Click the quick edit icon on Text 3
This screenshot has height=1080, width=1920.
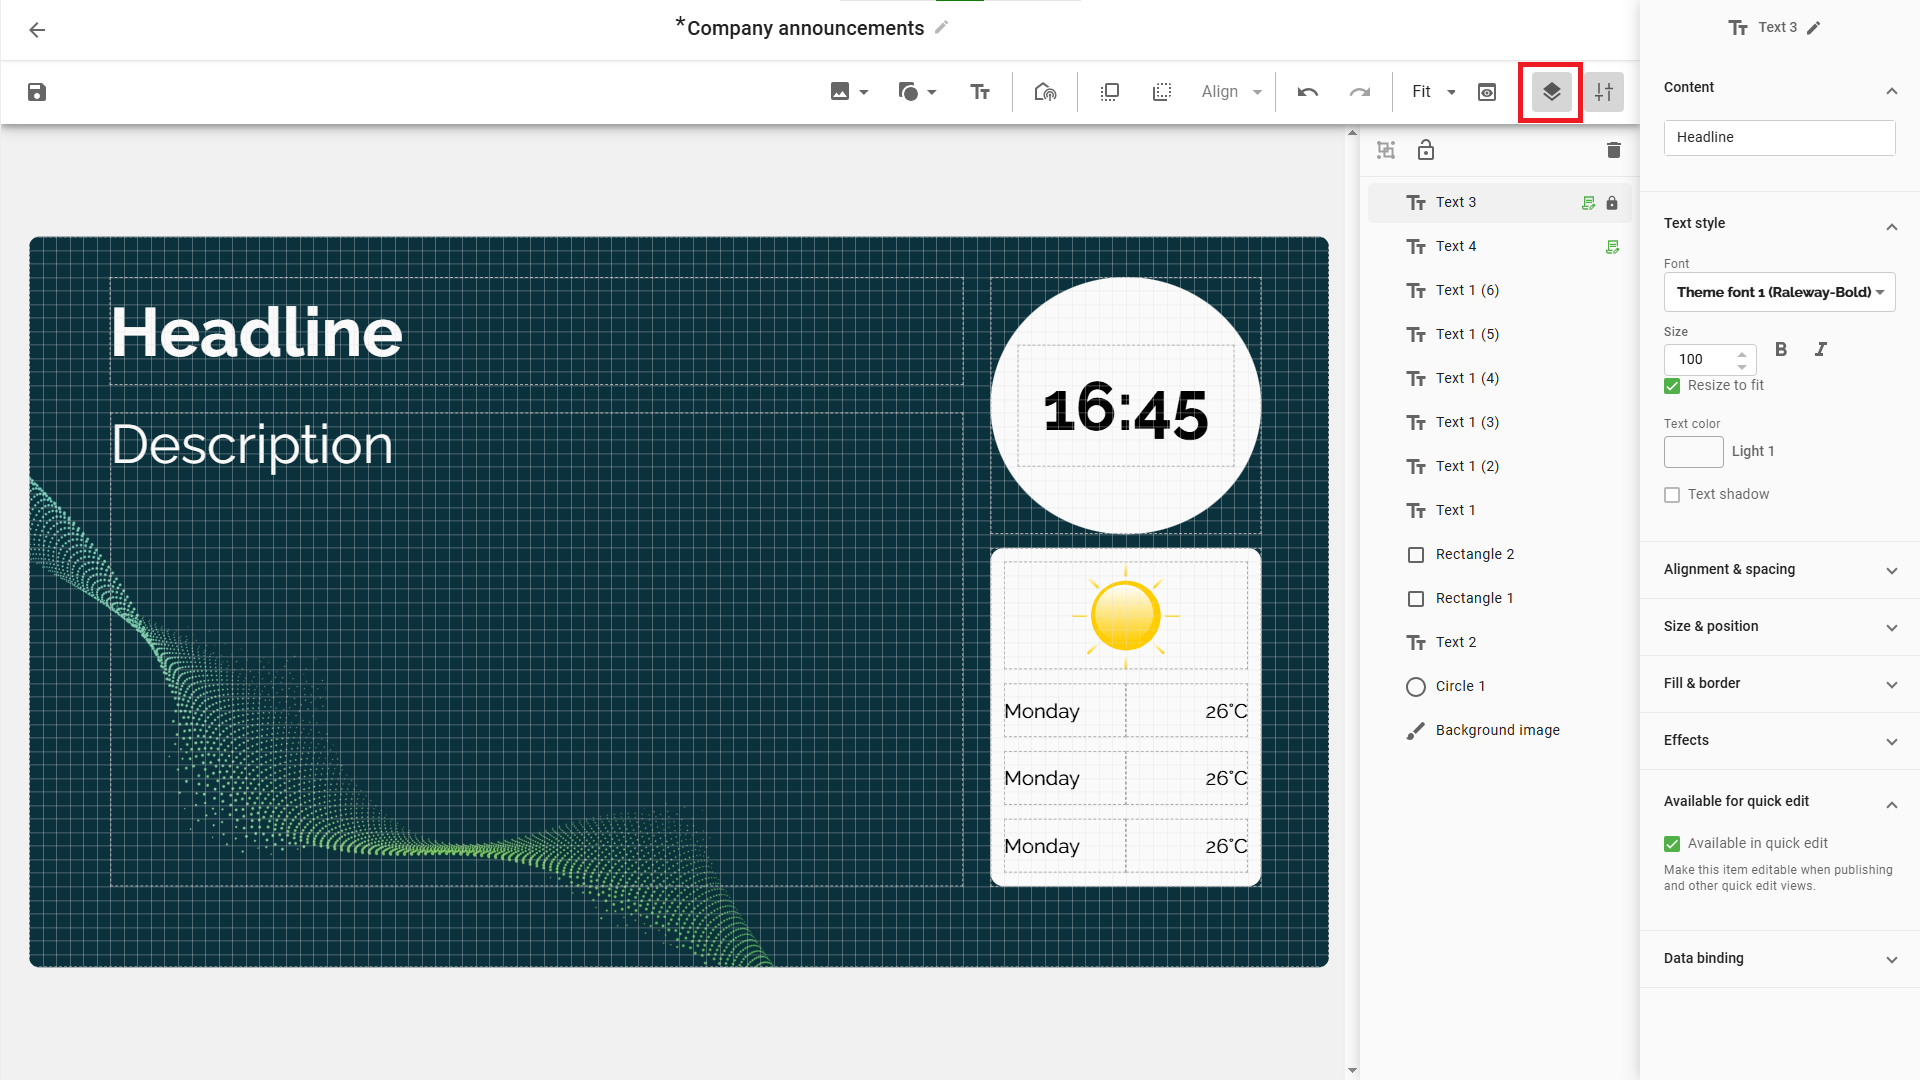[x=1589, y=203]
